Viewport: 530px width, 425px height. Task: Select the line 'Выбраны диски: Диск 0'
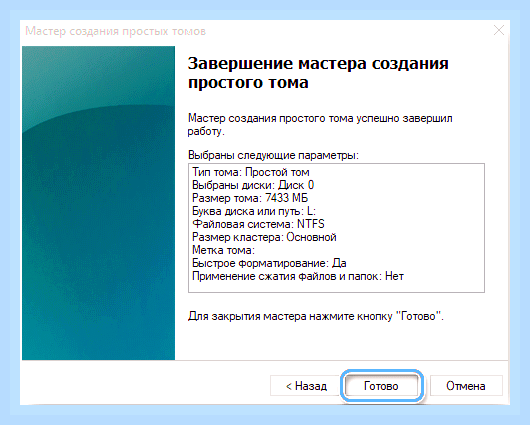(x=253, y=185)
